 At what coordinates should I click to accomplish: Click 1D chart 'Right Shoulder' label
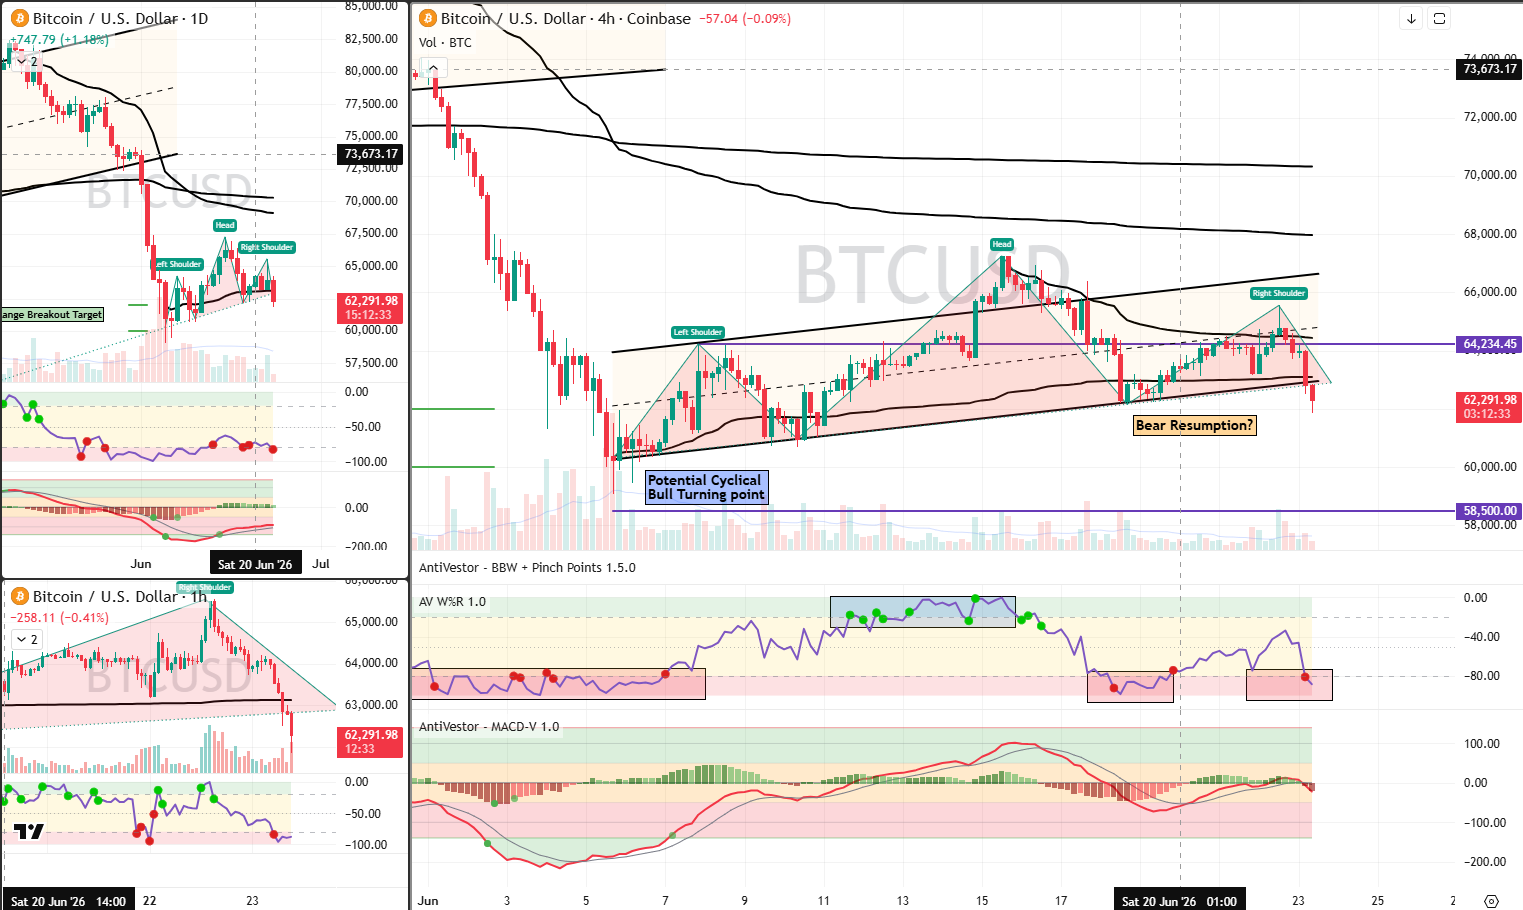pyautogui.click(x=266, y=247)
